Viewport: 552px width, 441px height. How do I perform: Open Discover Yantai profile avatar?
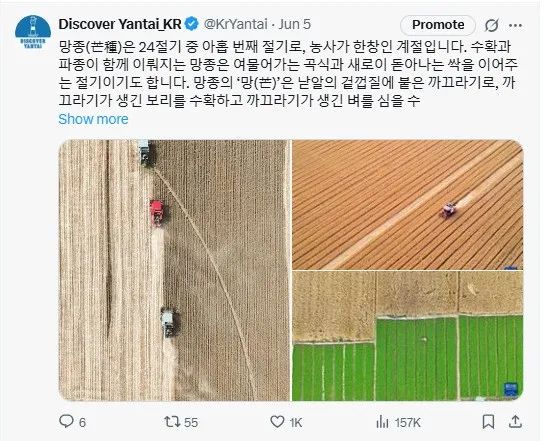pos(33,33)
